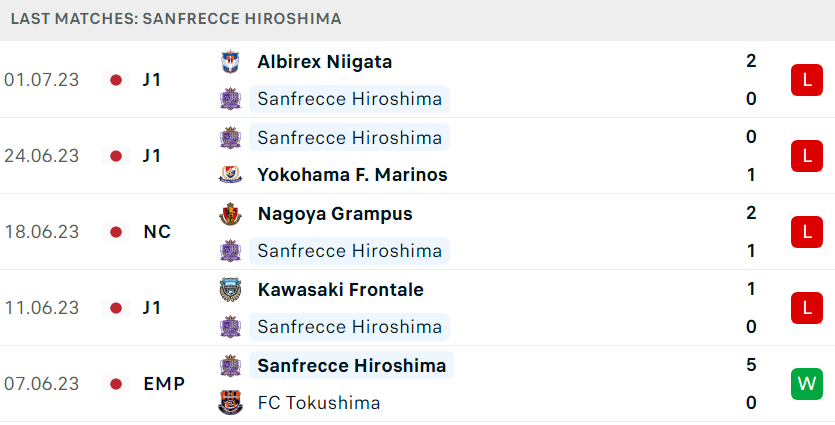Select the EMP competition label
Screen dimensions: 835x425
[164, 384]
